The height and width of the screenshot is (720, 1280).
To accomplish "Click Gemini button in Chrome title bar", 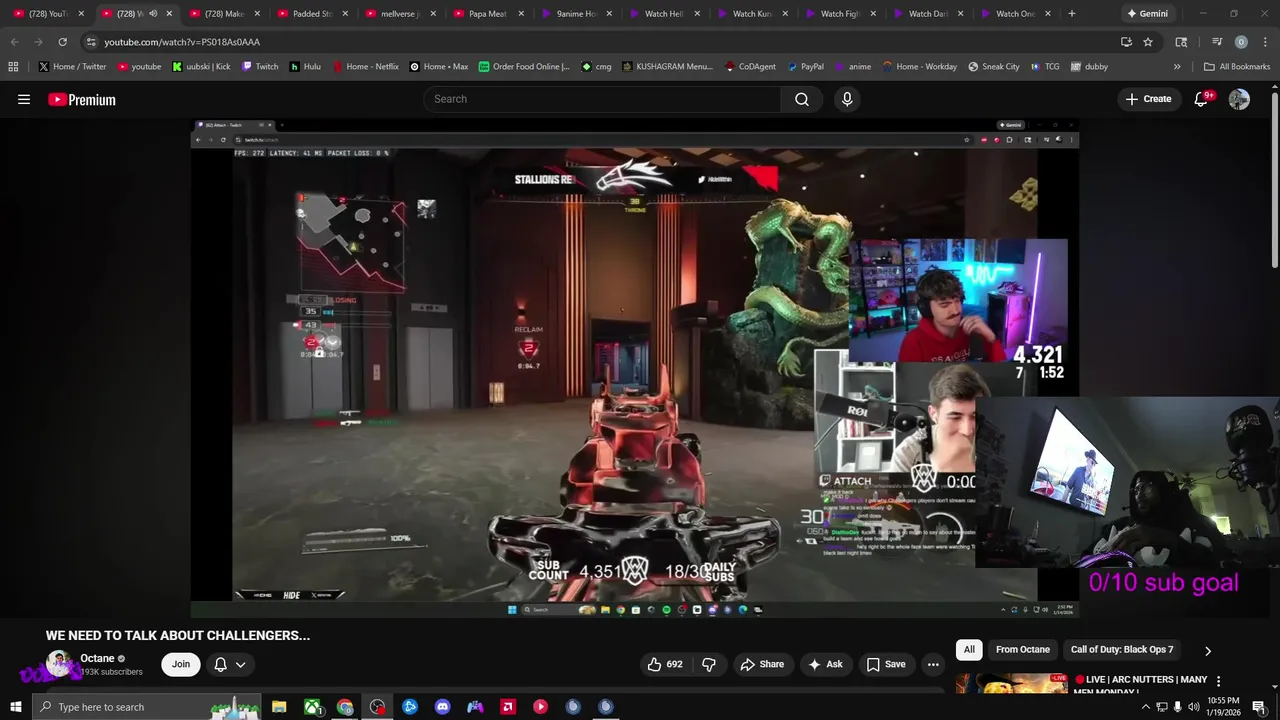I will pos(1146,14).
